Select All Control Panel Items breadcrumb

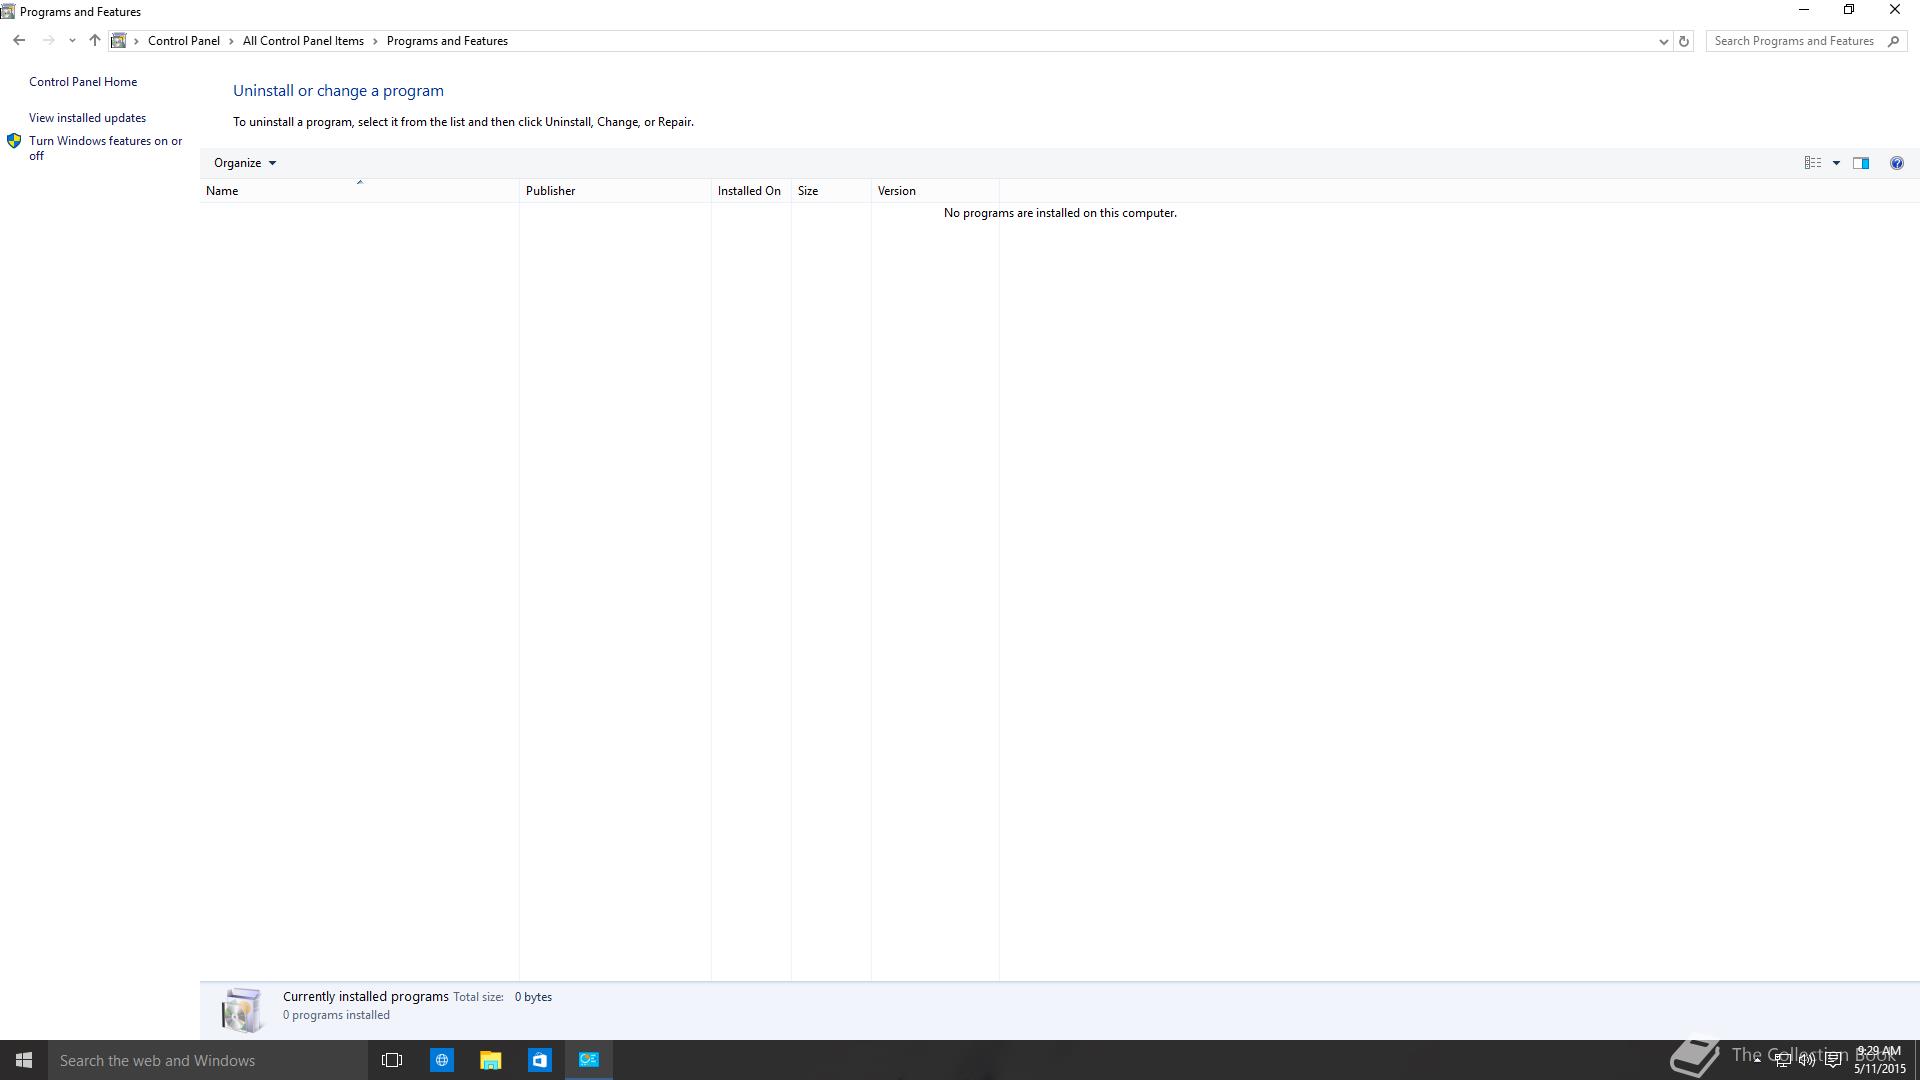(x=303, y=41)
